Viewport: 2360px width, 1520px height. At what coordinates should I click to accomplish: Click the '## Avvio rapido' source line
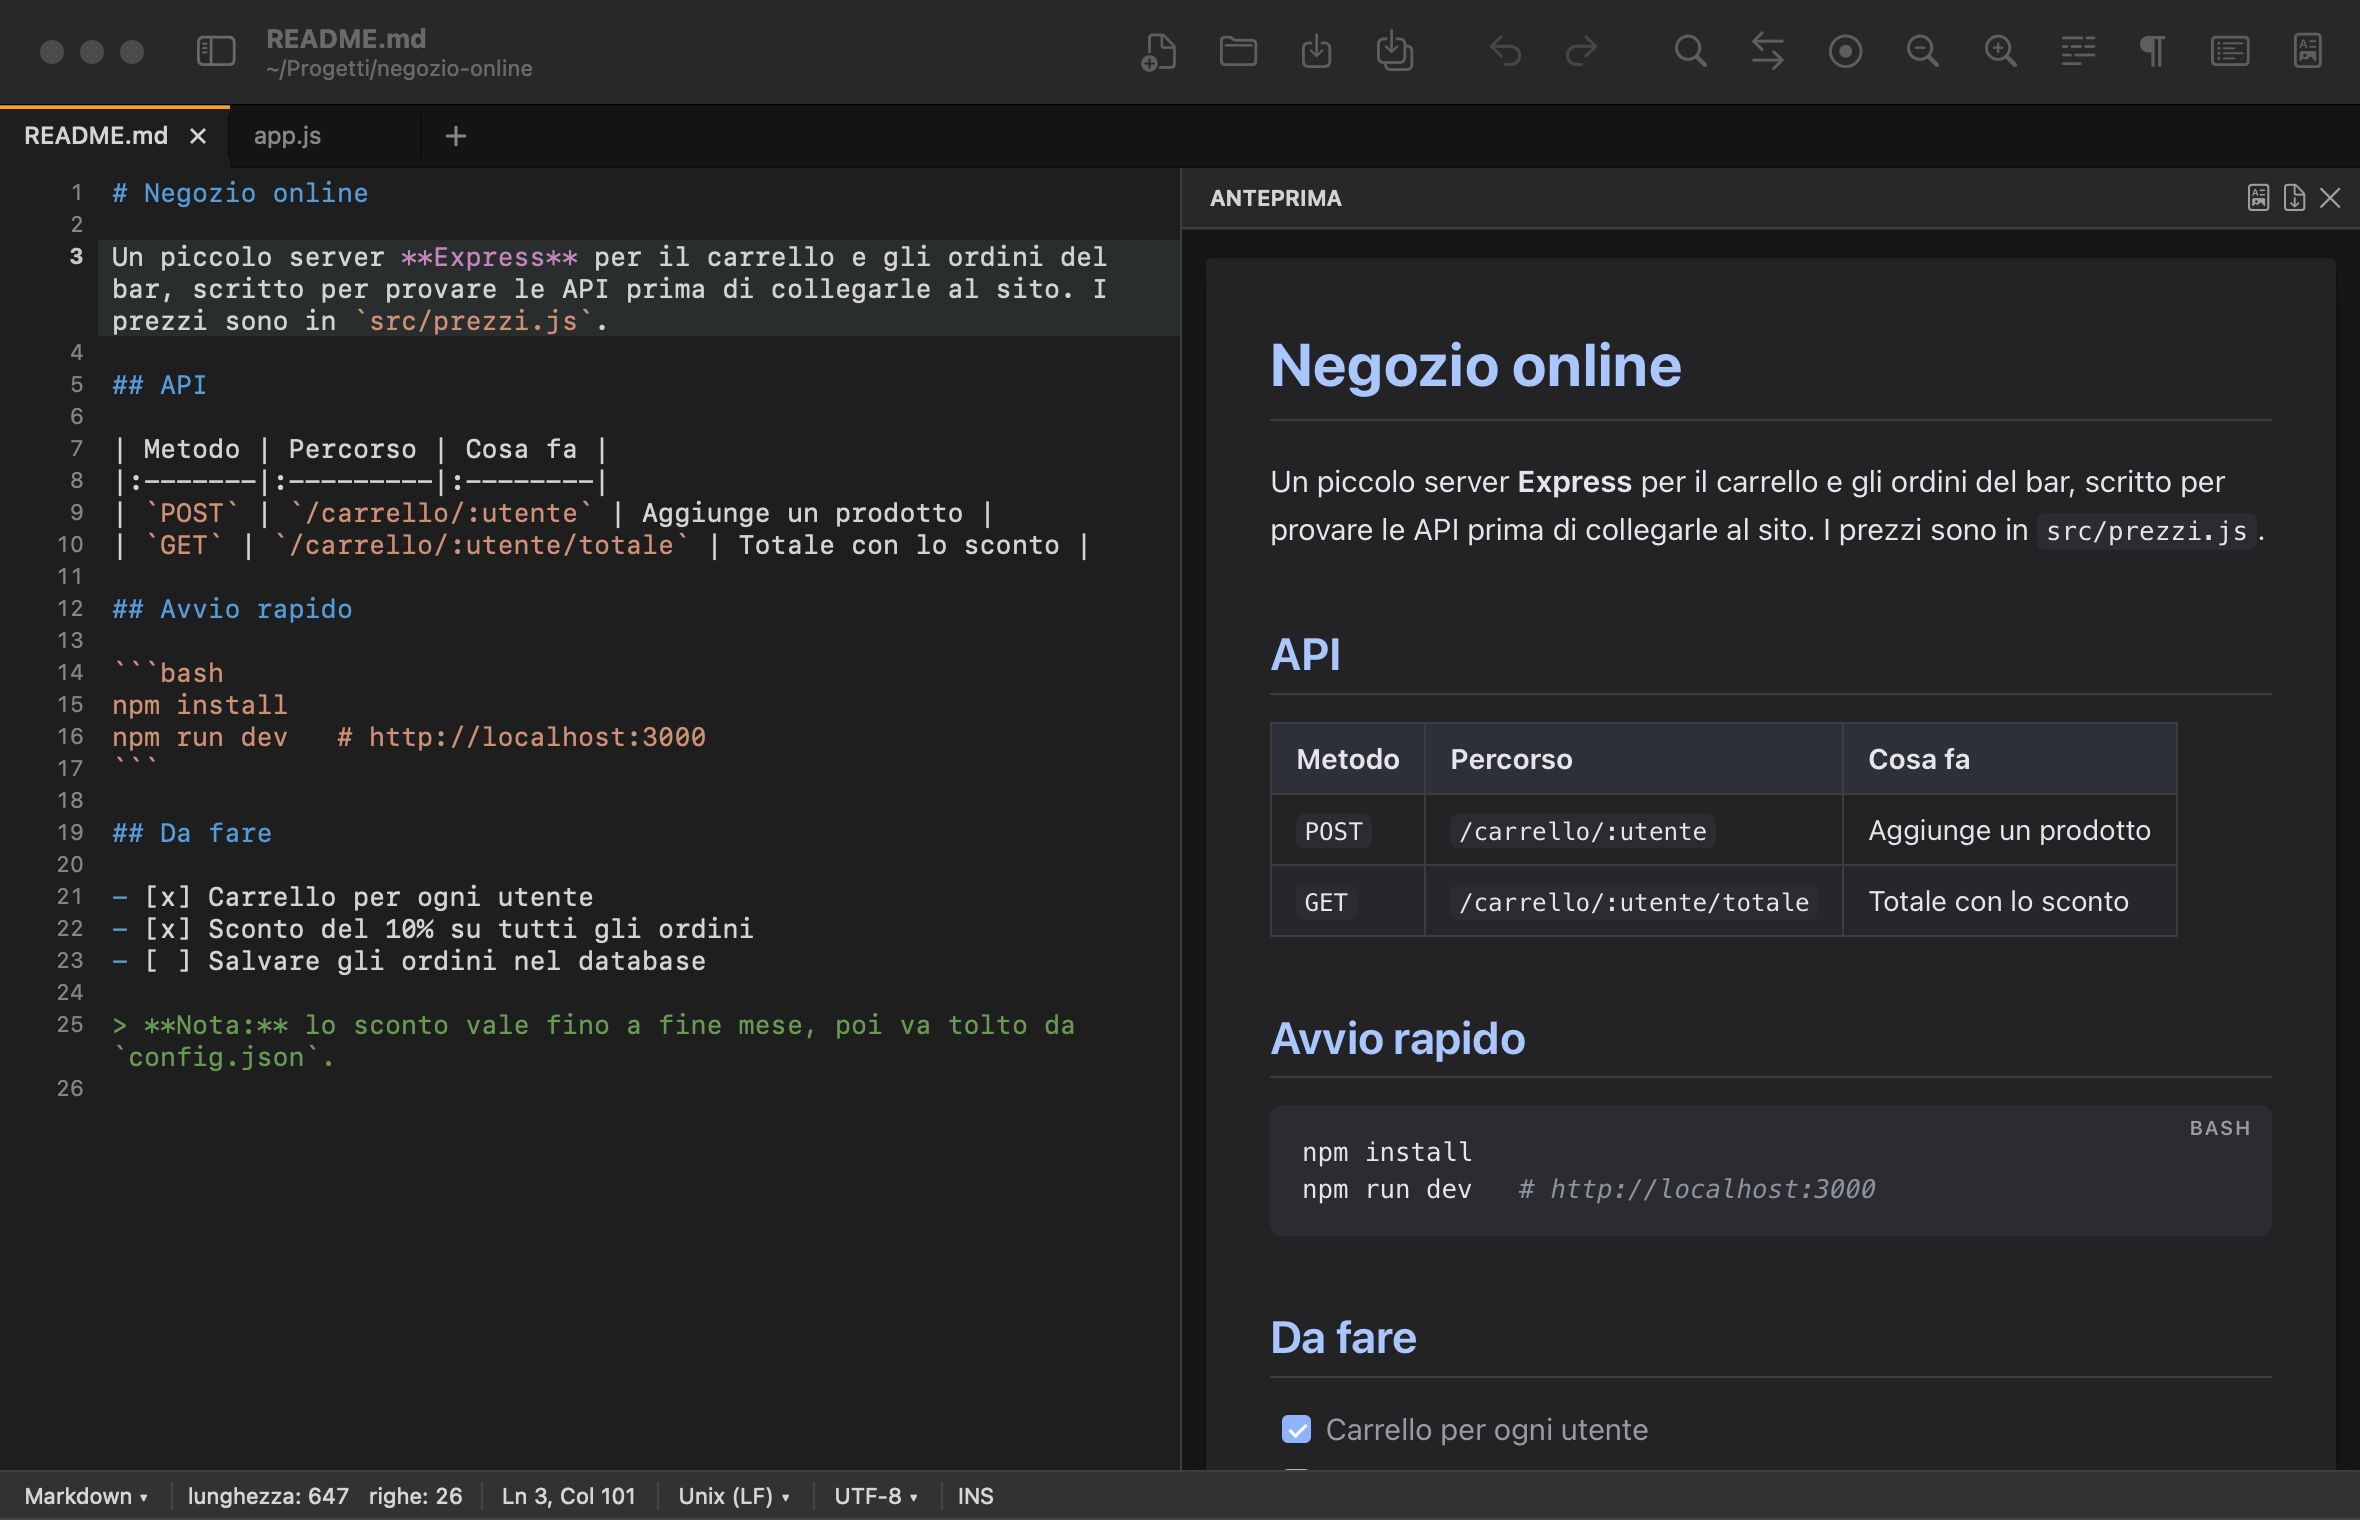tap(232, 609)
